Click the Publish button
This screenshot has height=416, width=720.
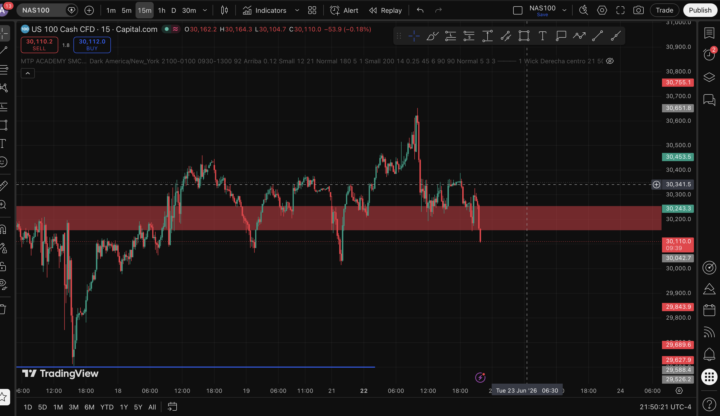700,10
